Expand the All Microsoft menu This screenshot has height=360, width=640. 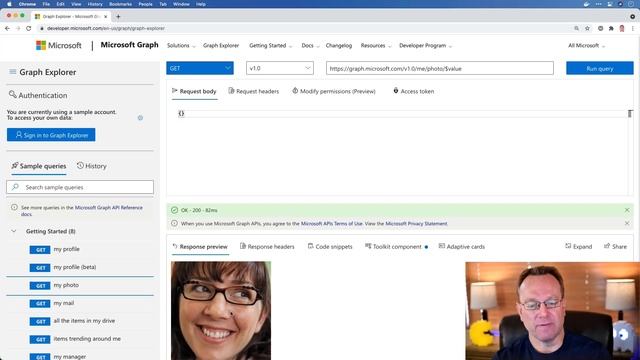pyautogui.click(x=587, y=46)
